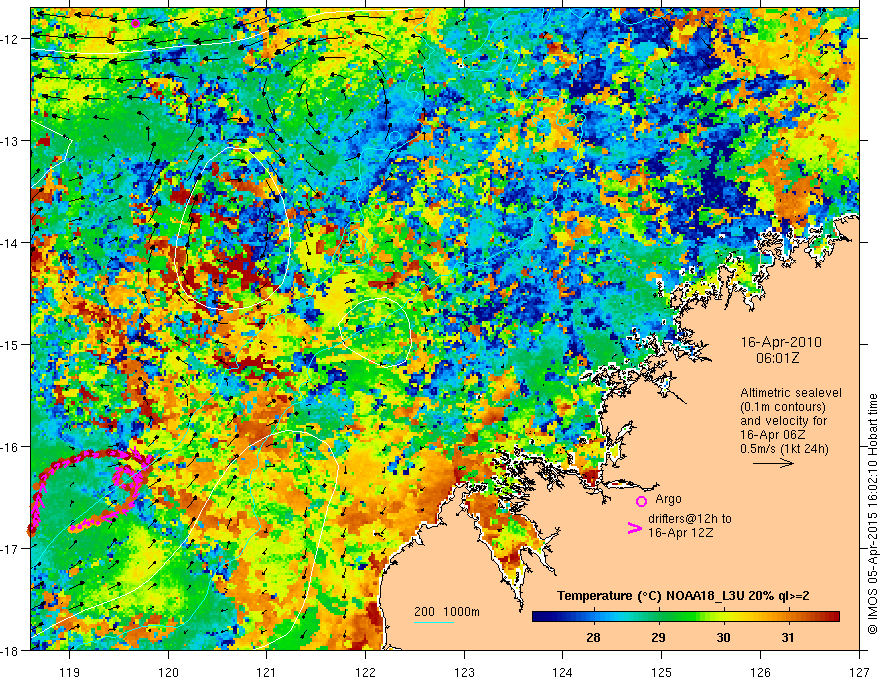Viewport: 880px width, 680px height.
Task: Click longitude axis label '124'
Action: 563,672
